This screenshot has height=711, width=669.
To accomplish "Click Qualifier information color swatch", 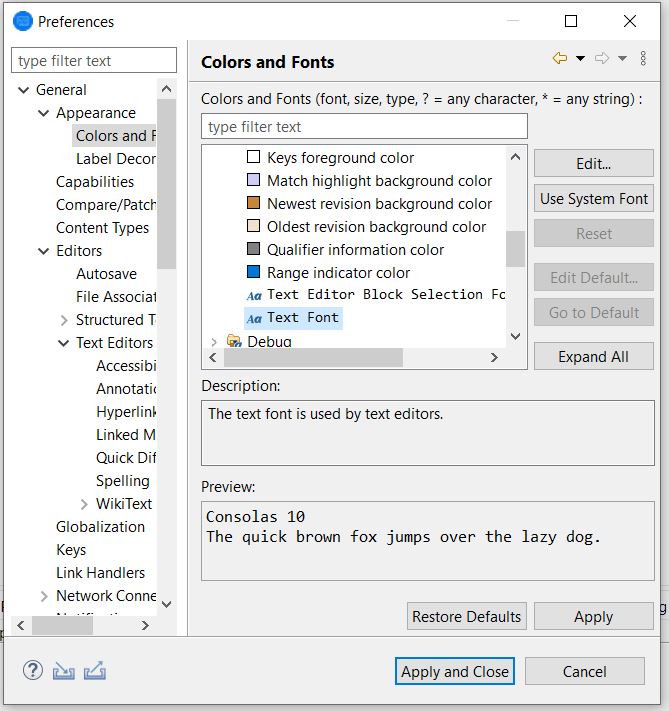I will coord(253,249).
